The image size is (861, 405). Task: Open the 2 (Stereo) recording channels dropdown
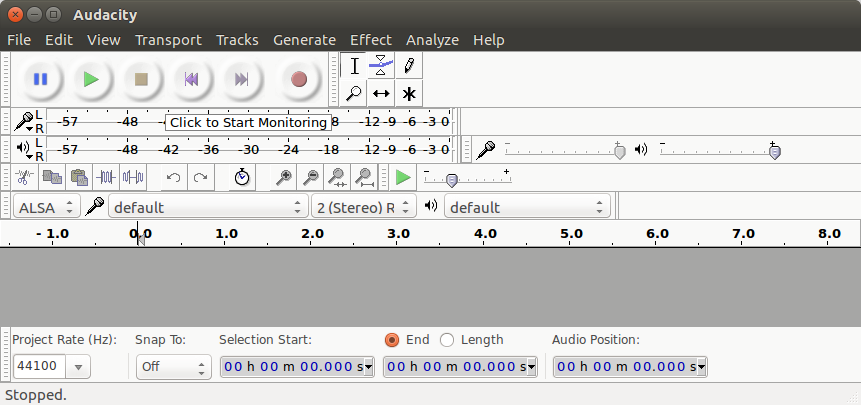(364, 207)
